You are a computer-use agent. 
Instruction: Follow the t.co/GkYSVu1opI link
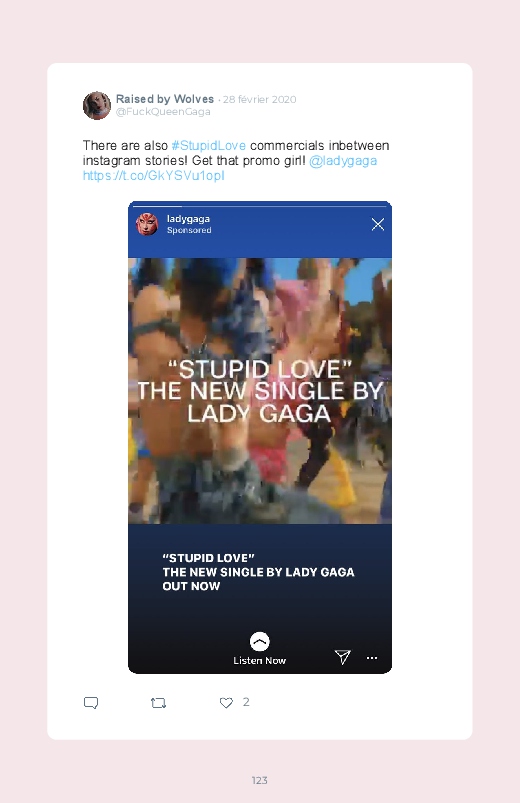[154, 176]
